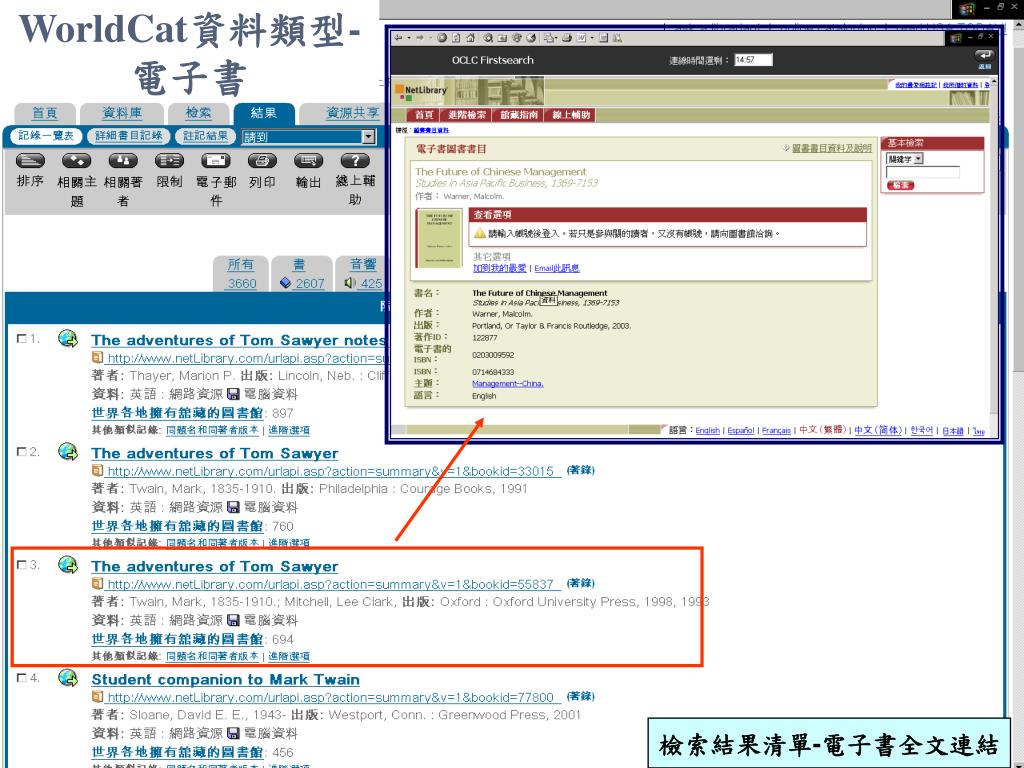The image size is (1024, 768).
Task: Tick the checkbox for record 1
Action: tap(22, 338)
